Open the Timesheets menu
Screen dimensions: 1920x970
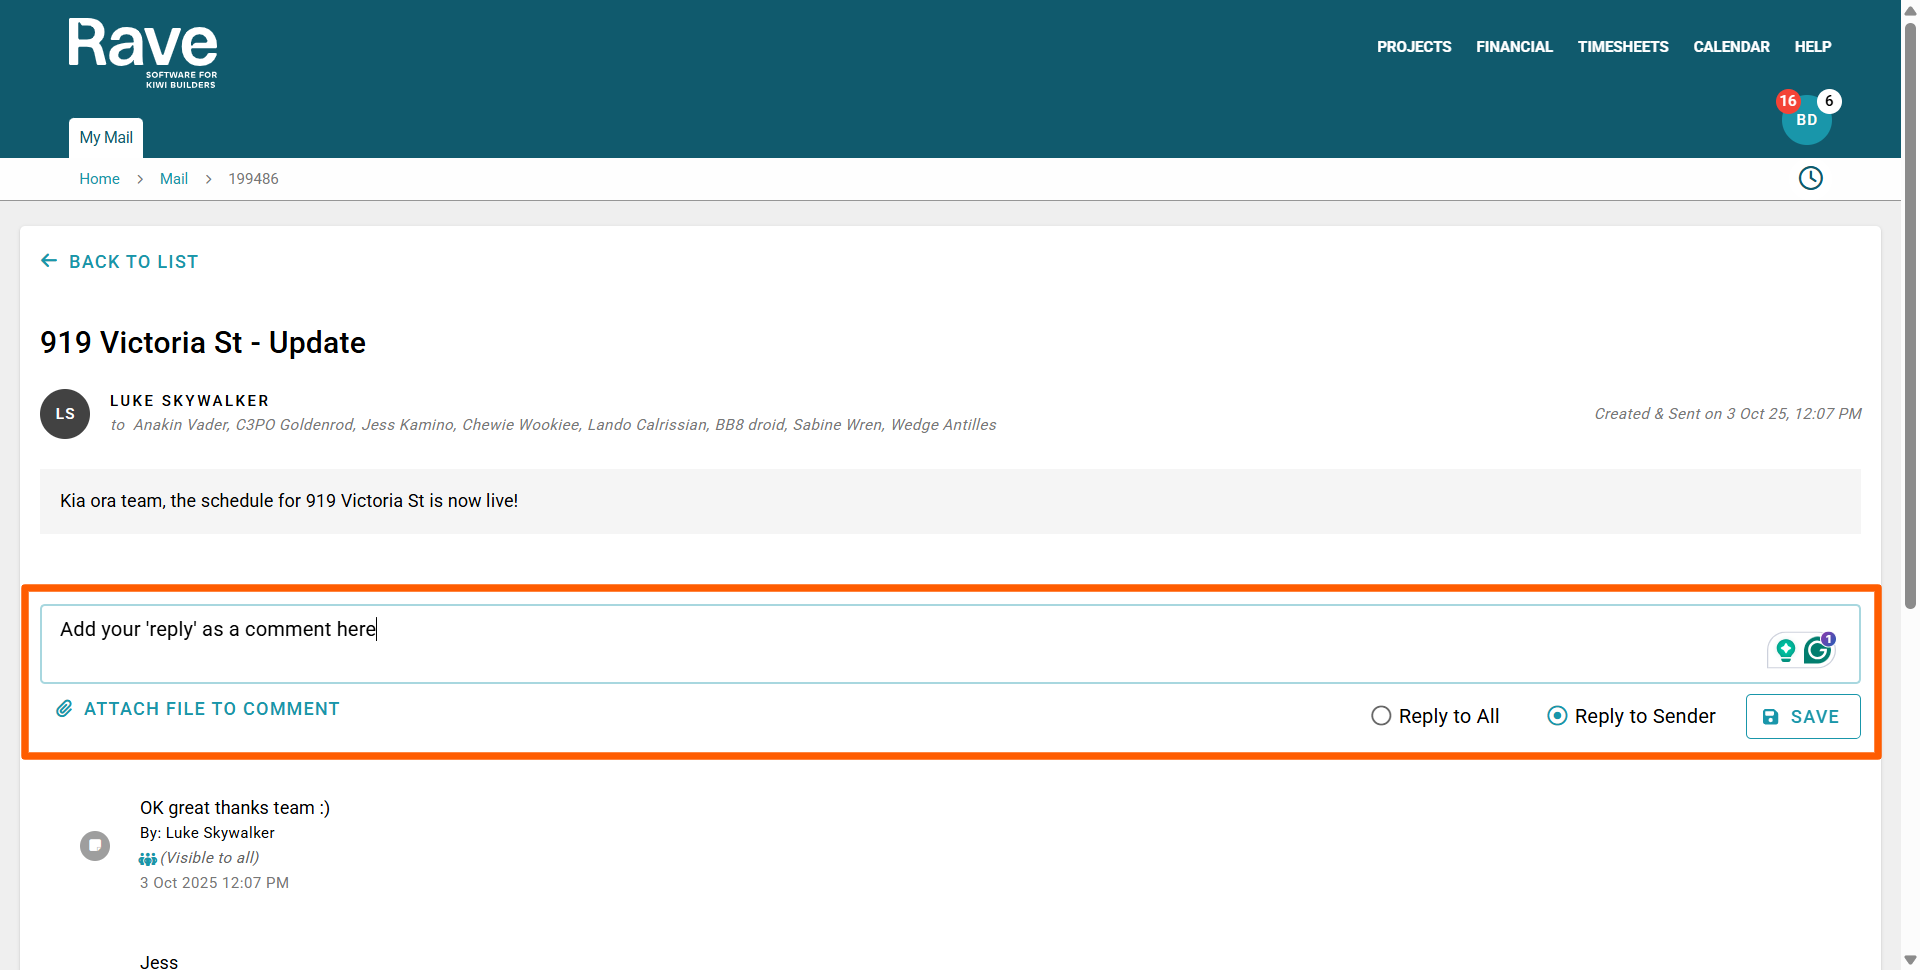point(1623,47)
